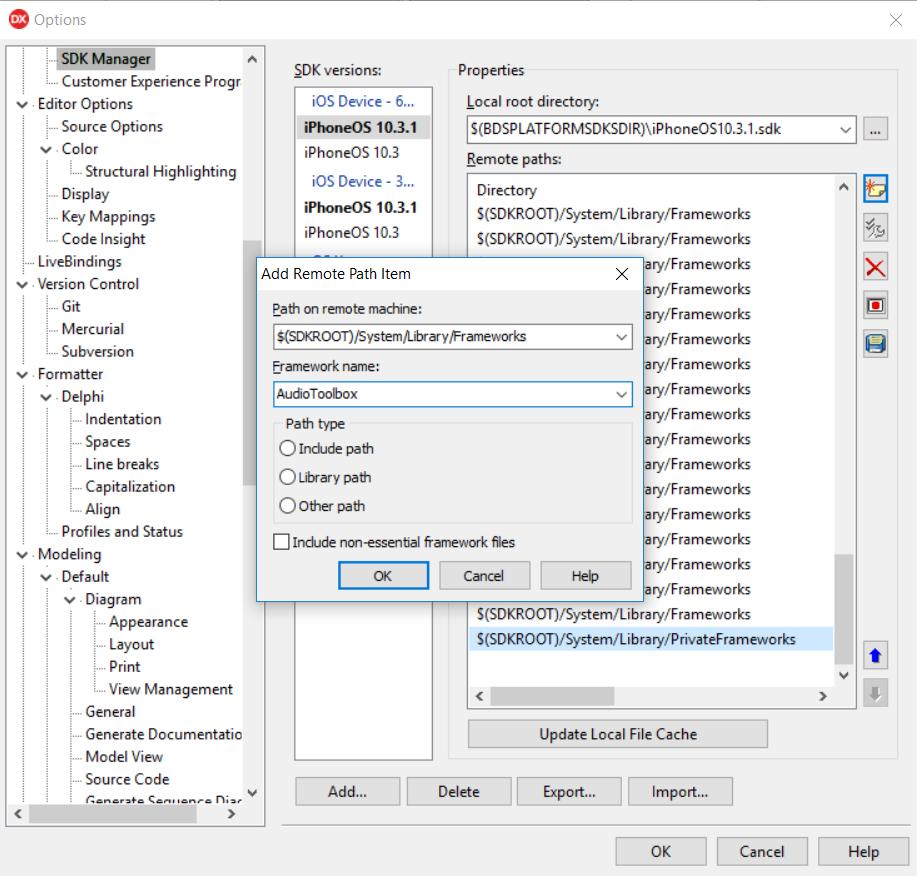Click the save paths disk icon
Image resolution: width=917 pixels, height=876 pixels.
875,343
